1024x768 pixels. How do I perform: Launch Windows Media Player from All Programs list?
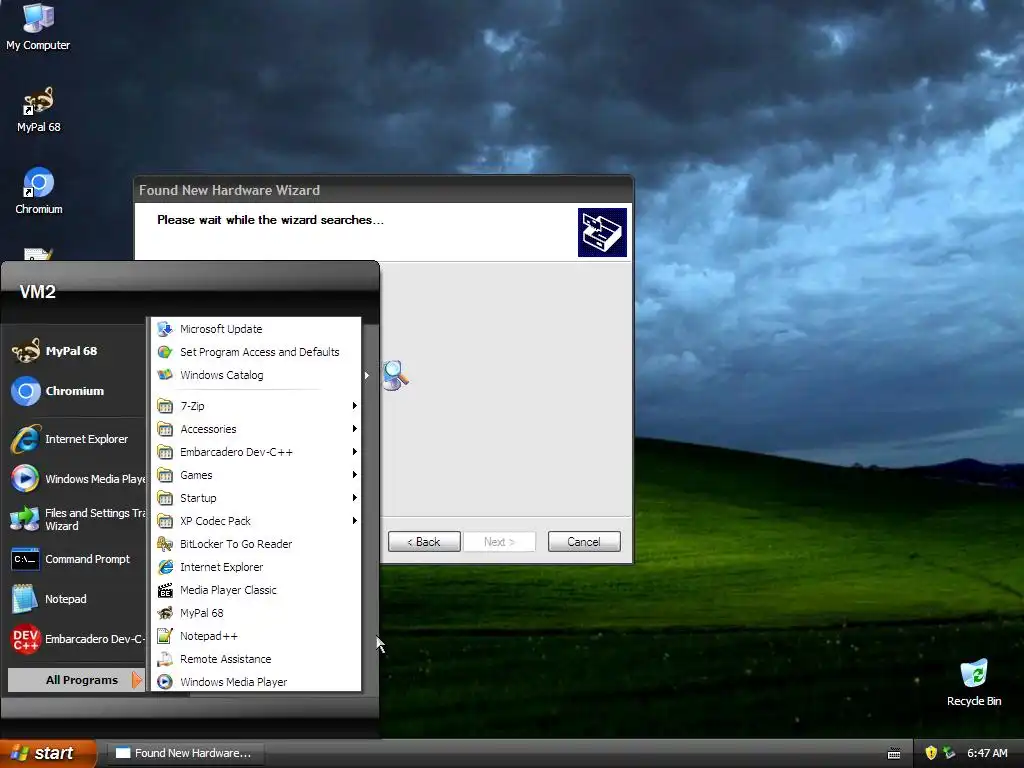[256, 682]
